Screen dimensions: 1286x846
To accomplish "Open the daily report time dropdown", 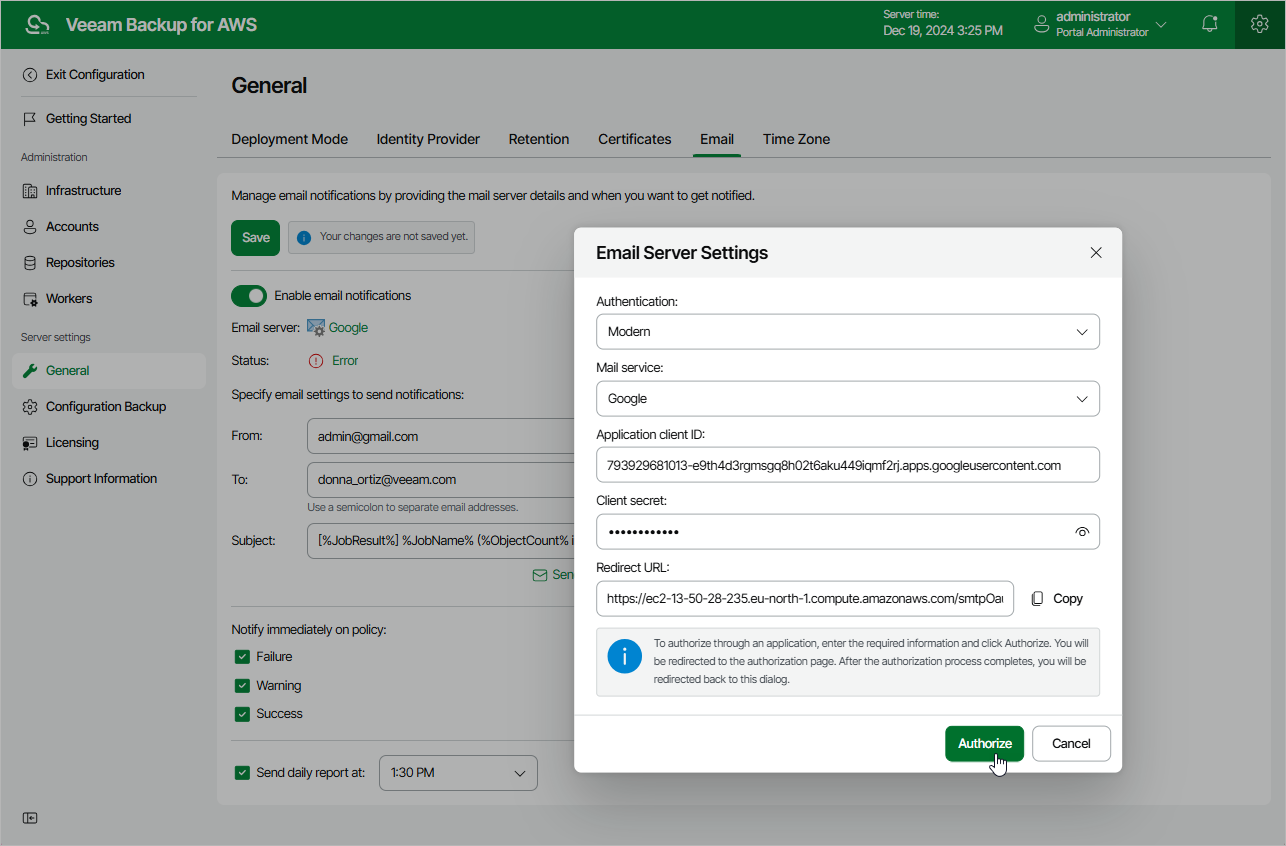I will 458,773.
